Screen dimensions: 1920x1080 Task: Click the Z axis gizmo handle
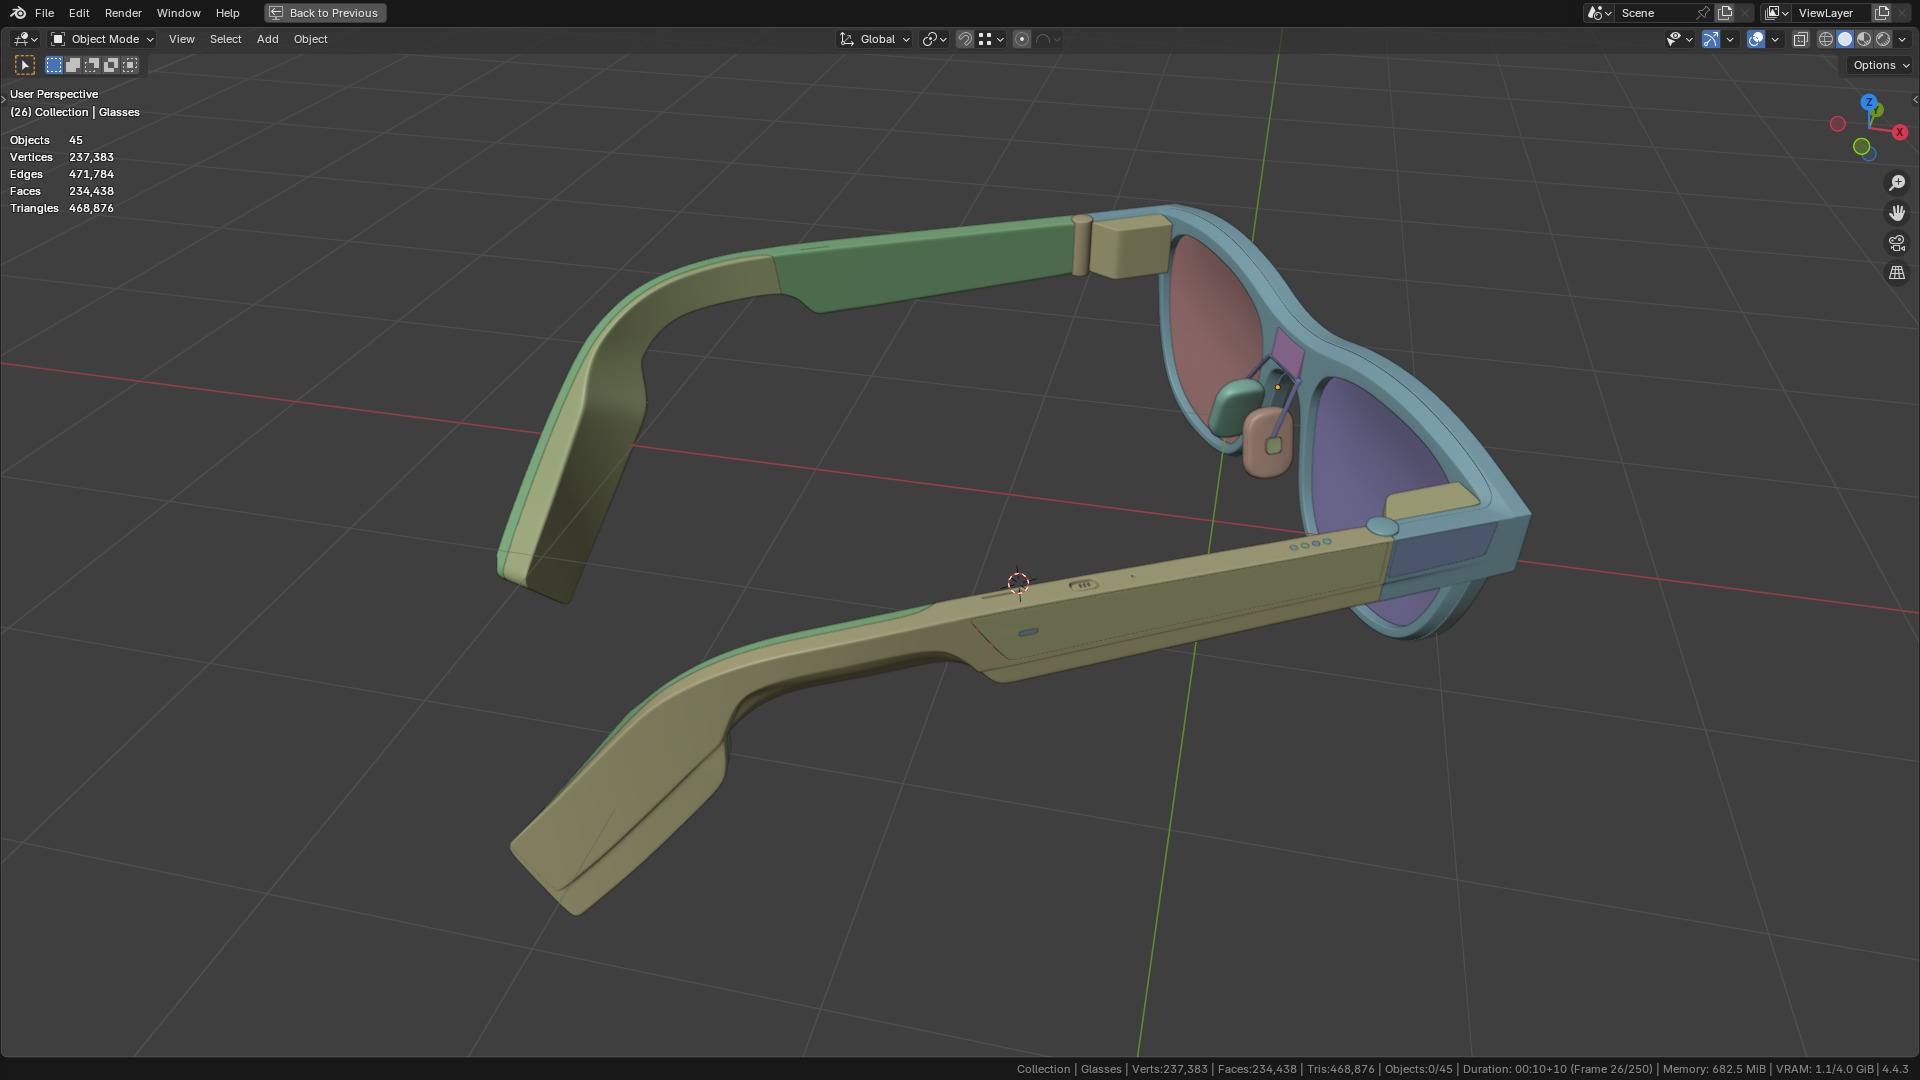1869,102
